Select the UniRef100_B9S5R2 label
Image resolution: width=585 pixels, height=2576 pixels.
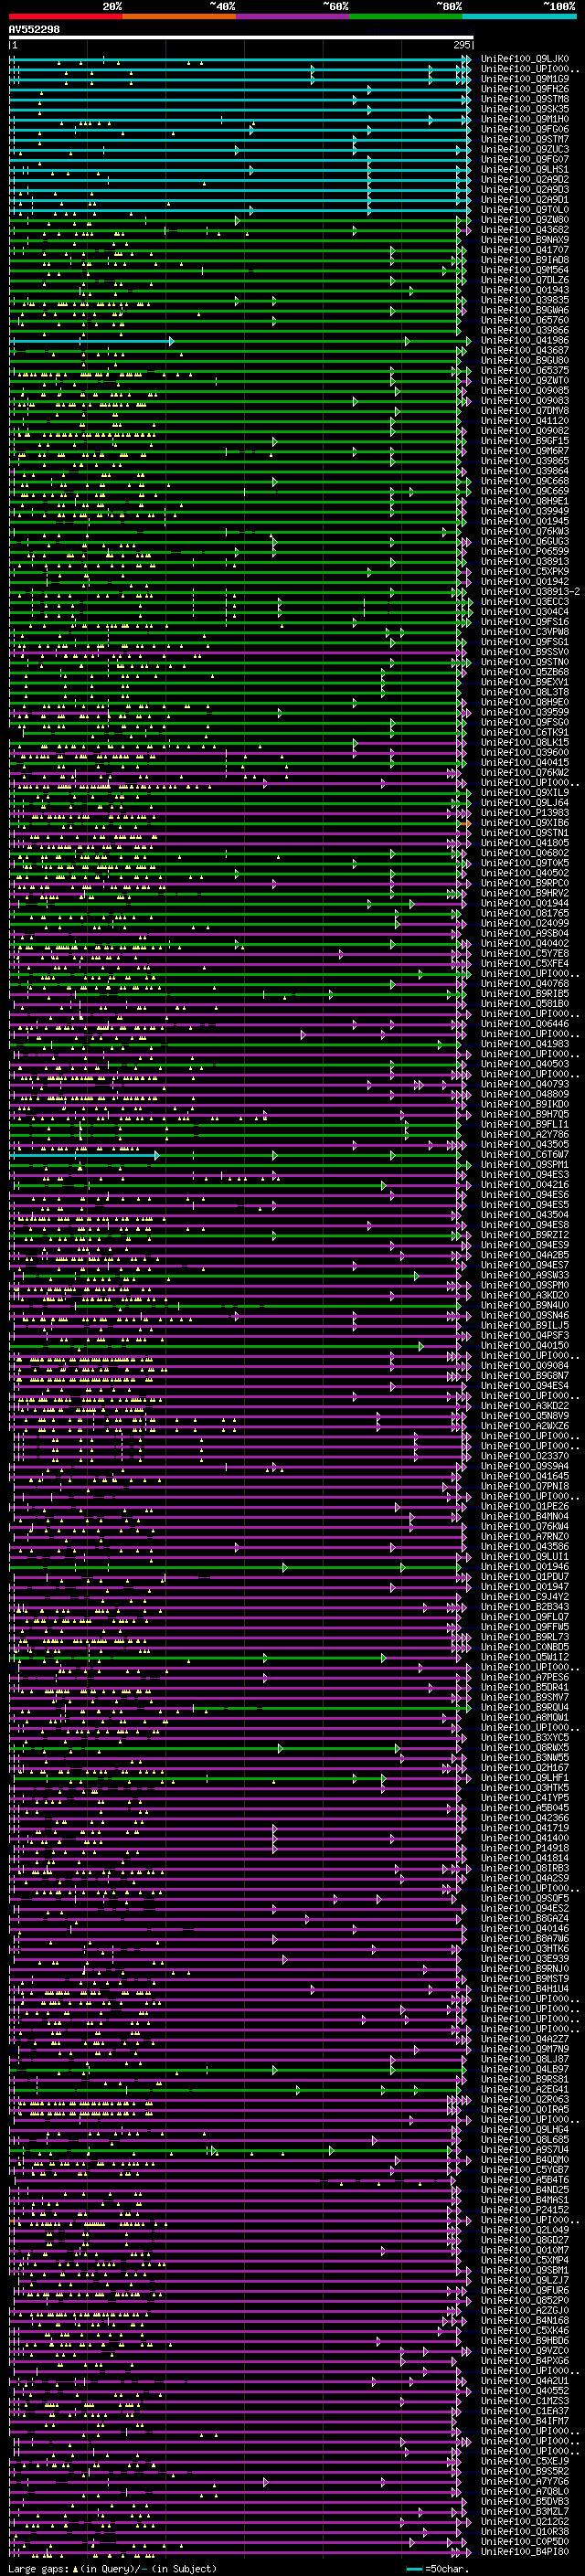point(525,2471)
